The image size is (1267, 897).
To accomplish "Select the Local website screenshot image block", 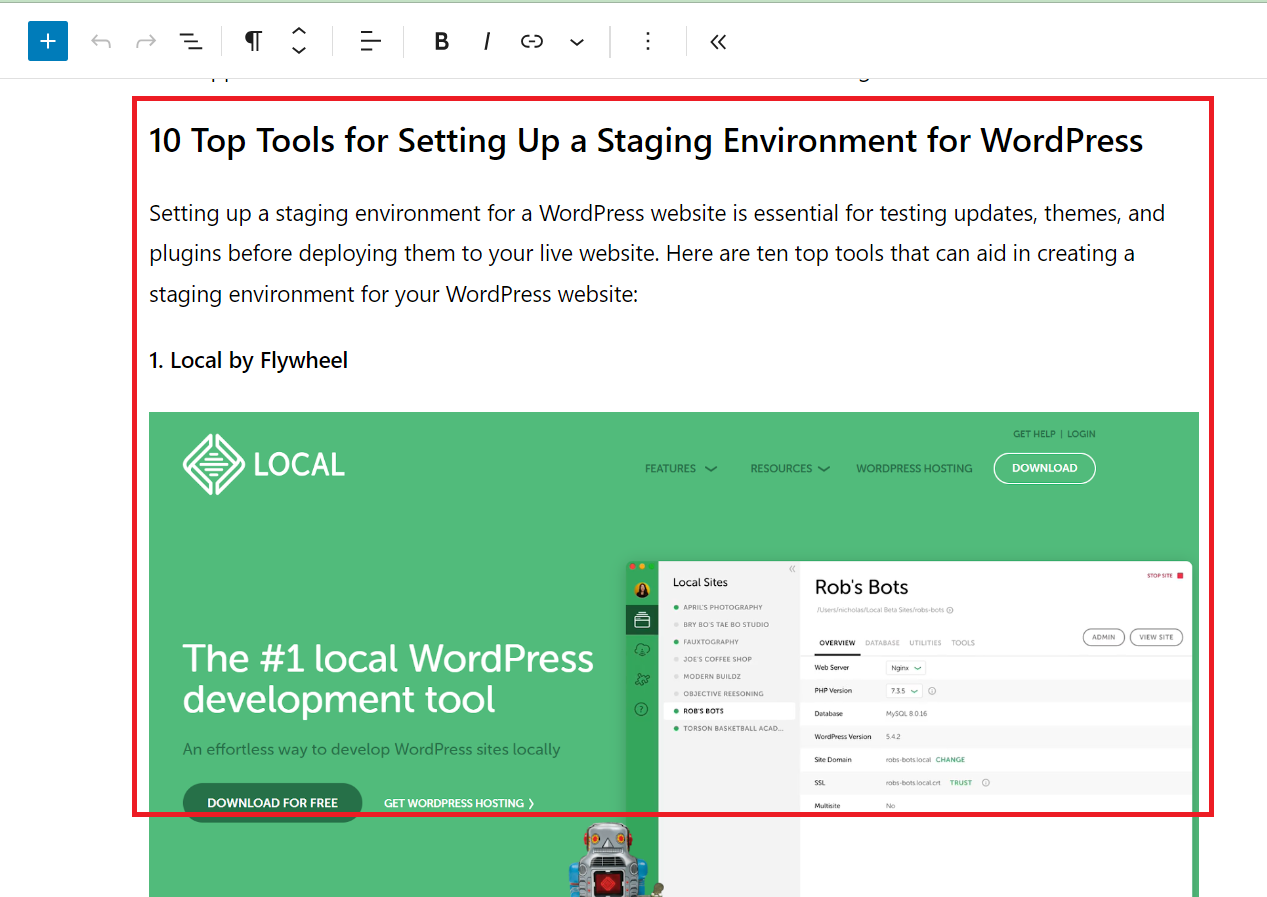I will tap(674, 654).
